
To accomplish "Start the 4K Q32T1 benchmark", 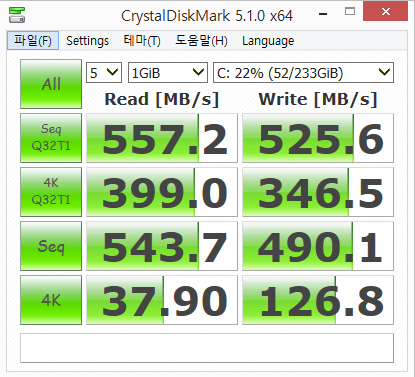I will (x=51, y=192).
